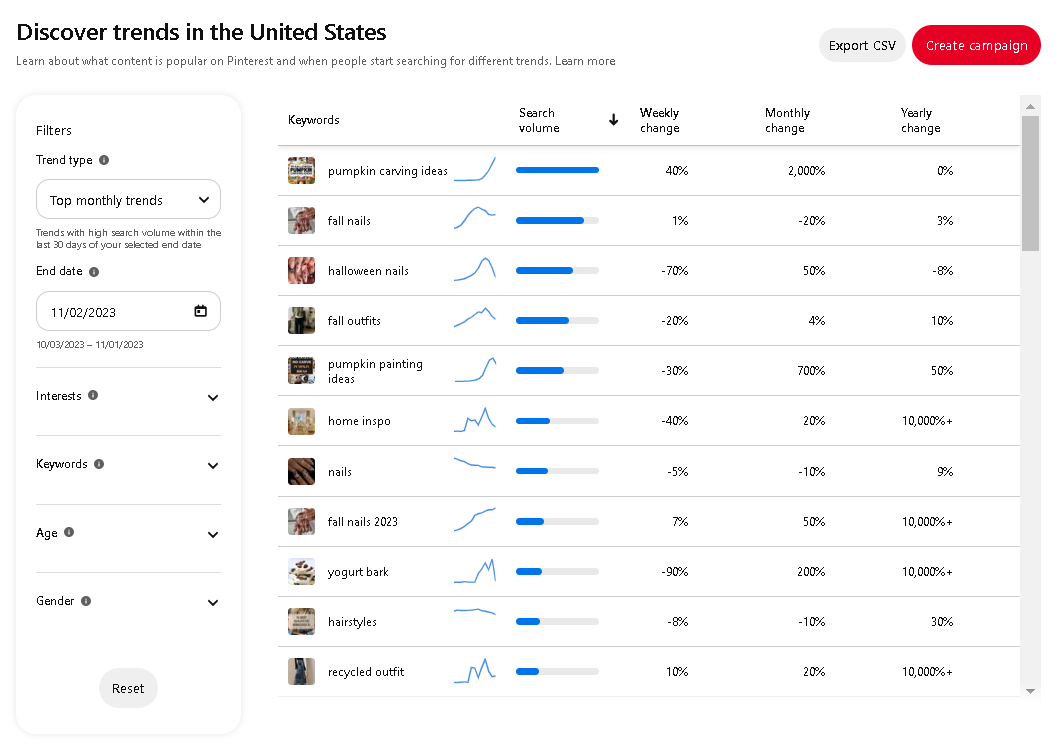Open the Top monthly trends dropdown

pos(128,199)
